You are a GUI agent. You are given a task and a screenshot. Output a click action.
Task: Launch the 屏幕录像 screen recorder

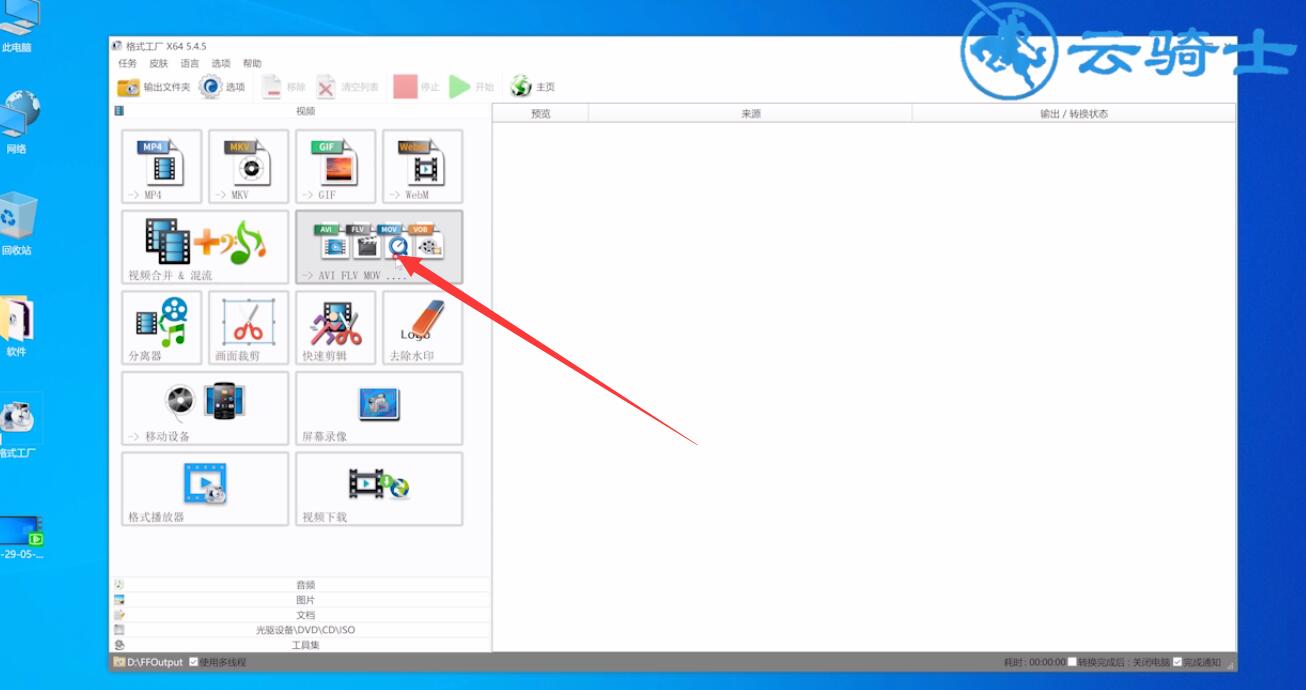[379, 409]
